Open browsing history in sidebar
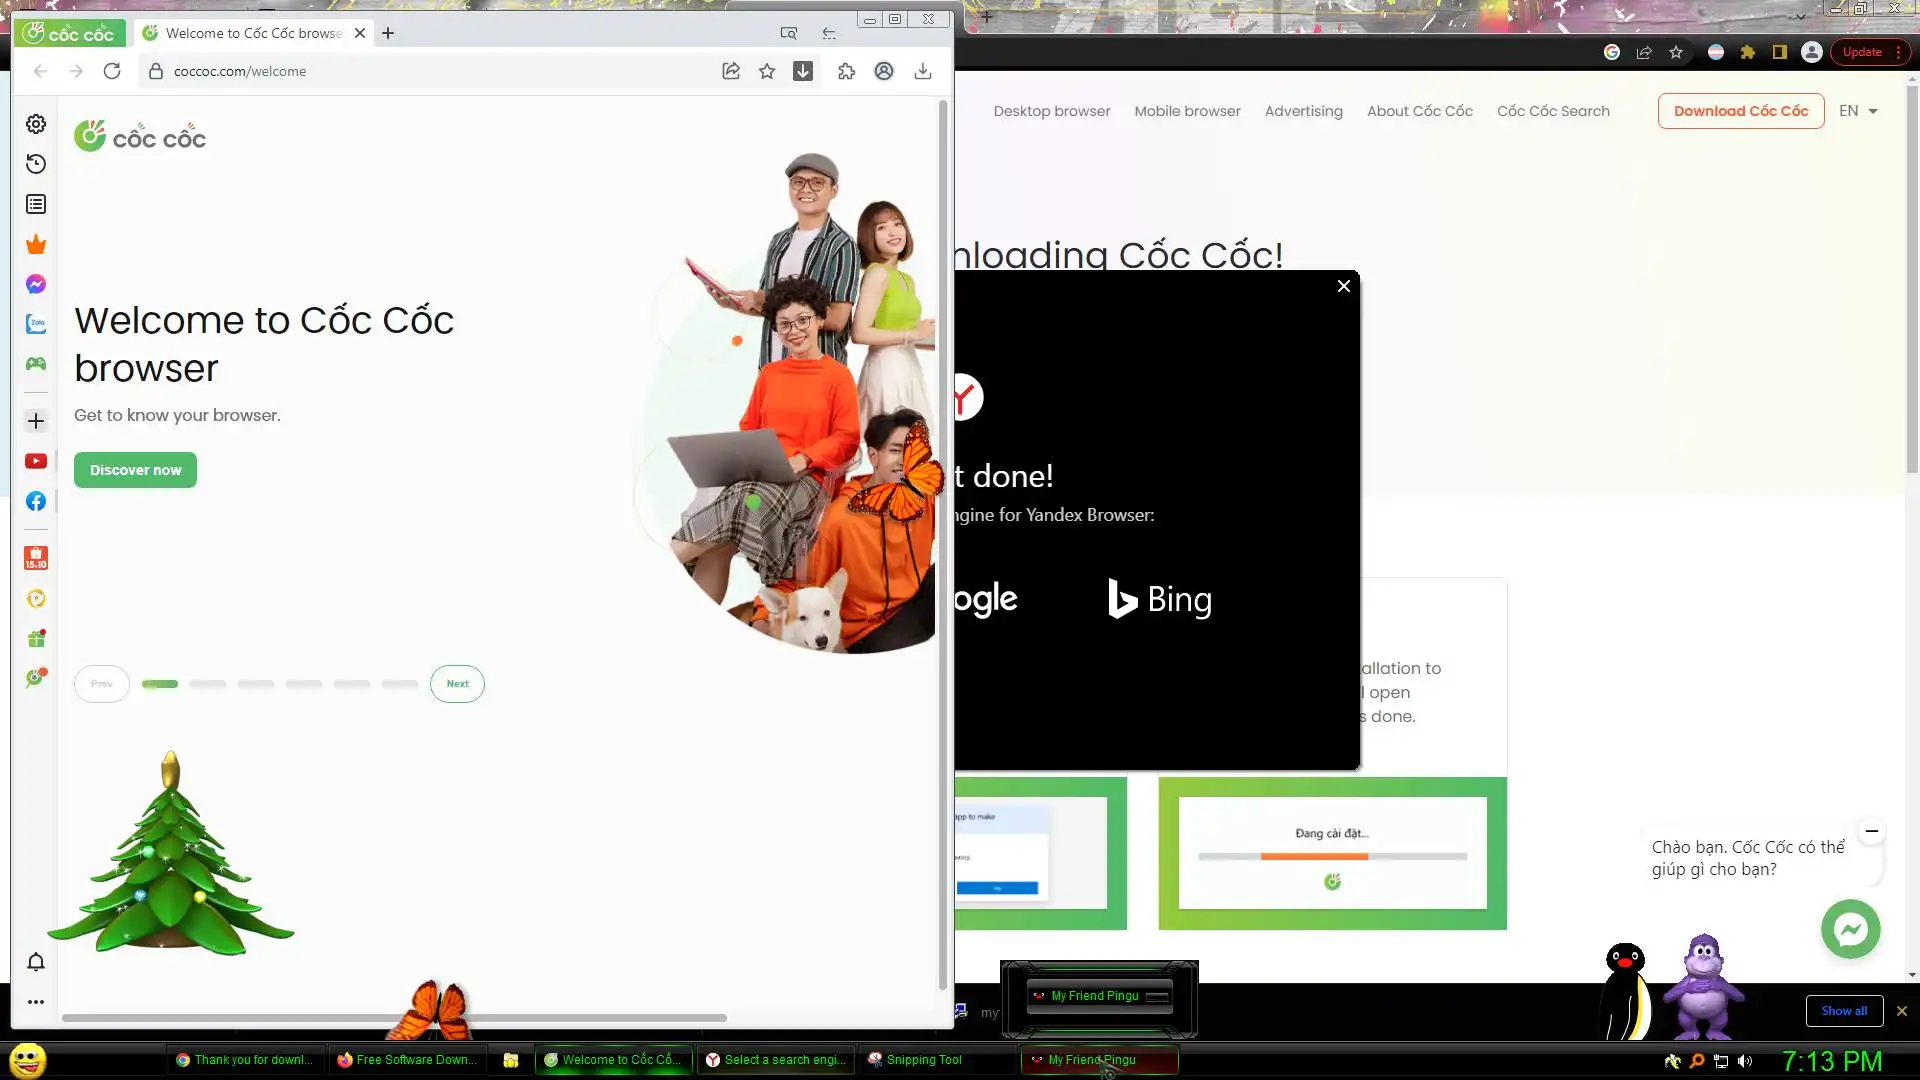Image resolution: width=1920 pixels, height=1080 pixels. pyautogui.click(x=36, y=164)
